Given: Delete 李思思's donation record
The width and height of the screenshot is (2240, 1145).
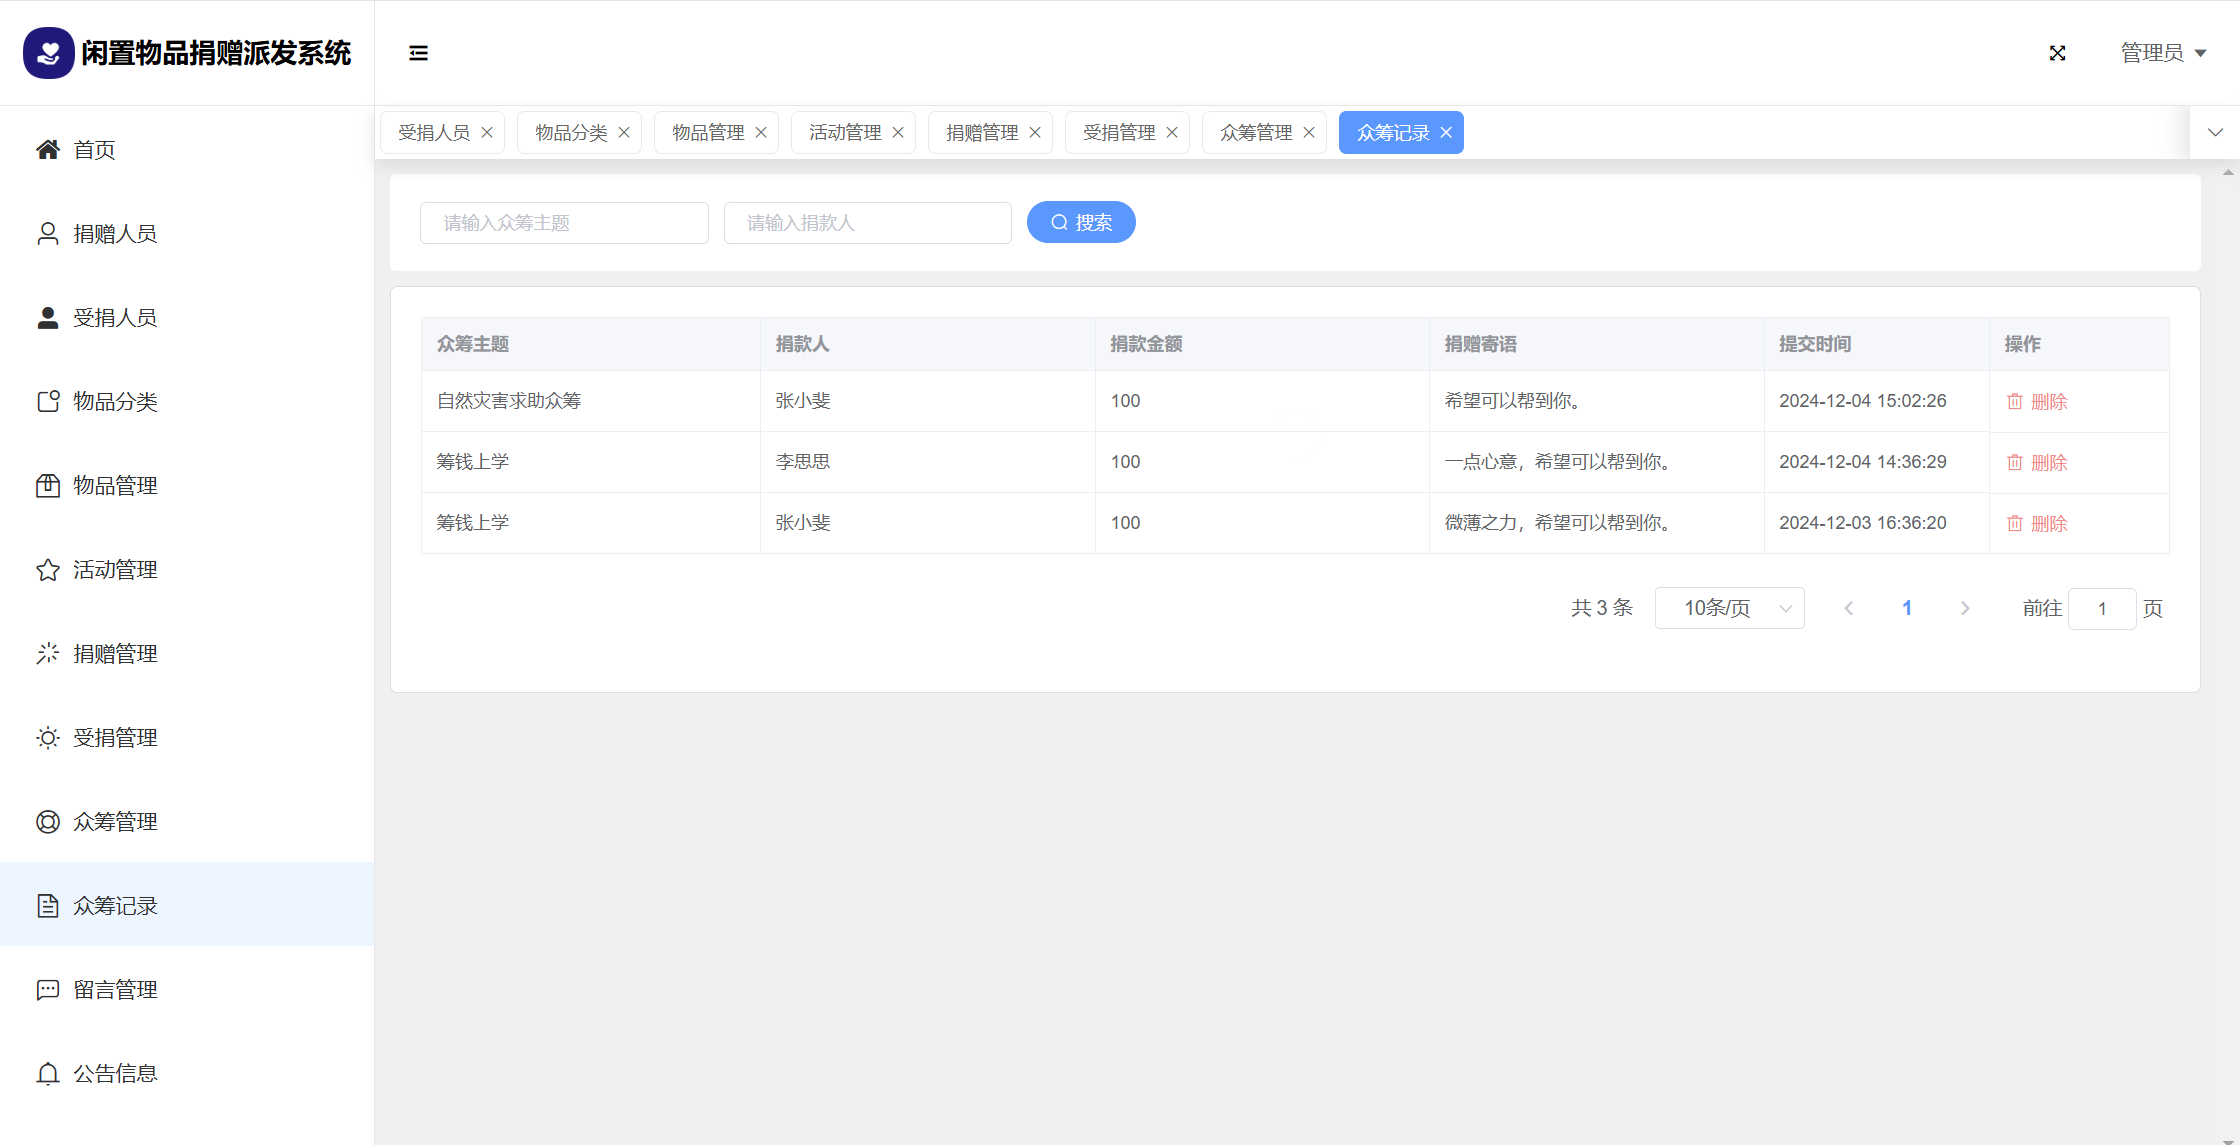Looking at the screenshot, I should (2037, 462).
